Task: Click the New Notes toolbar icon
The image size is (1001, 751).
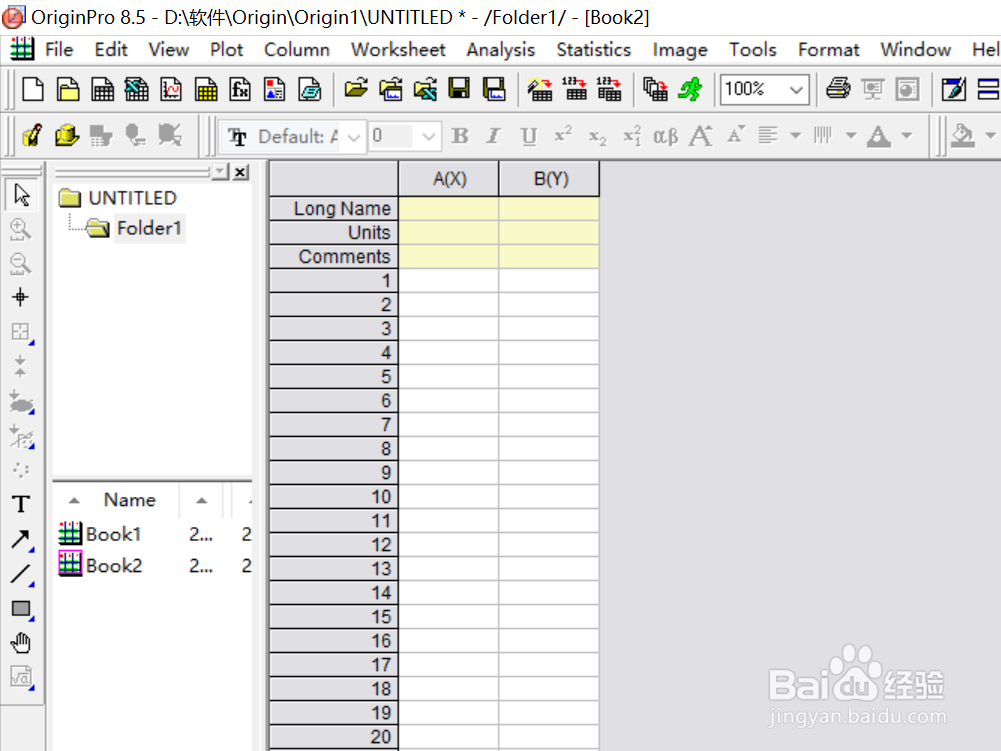Action: 310,89
